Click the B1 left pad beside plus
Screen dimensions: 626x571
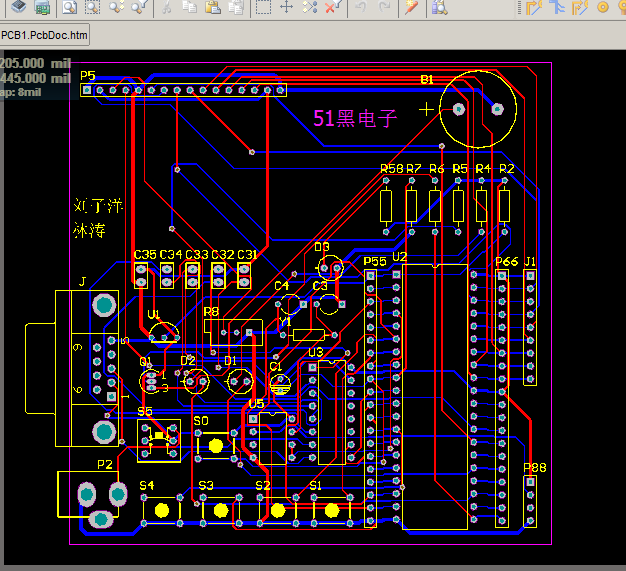click(x=459, y=109)
